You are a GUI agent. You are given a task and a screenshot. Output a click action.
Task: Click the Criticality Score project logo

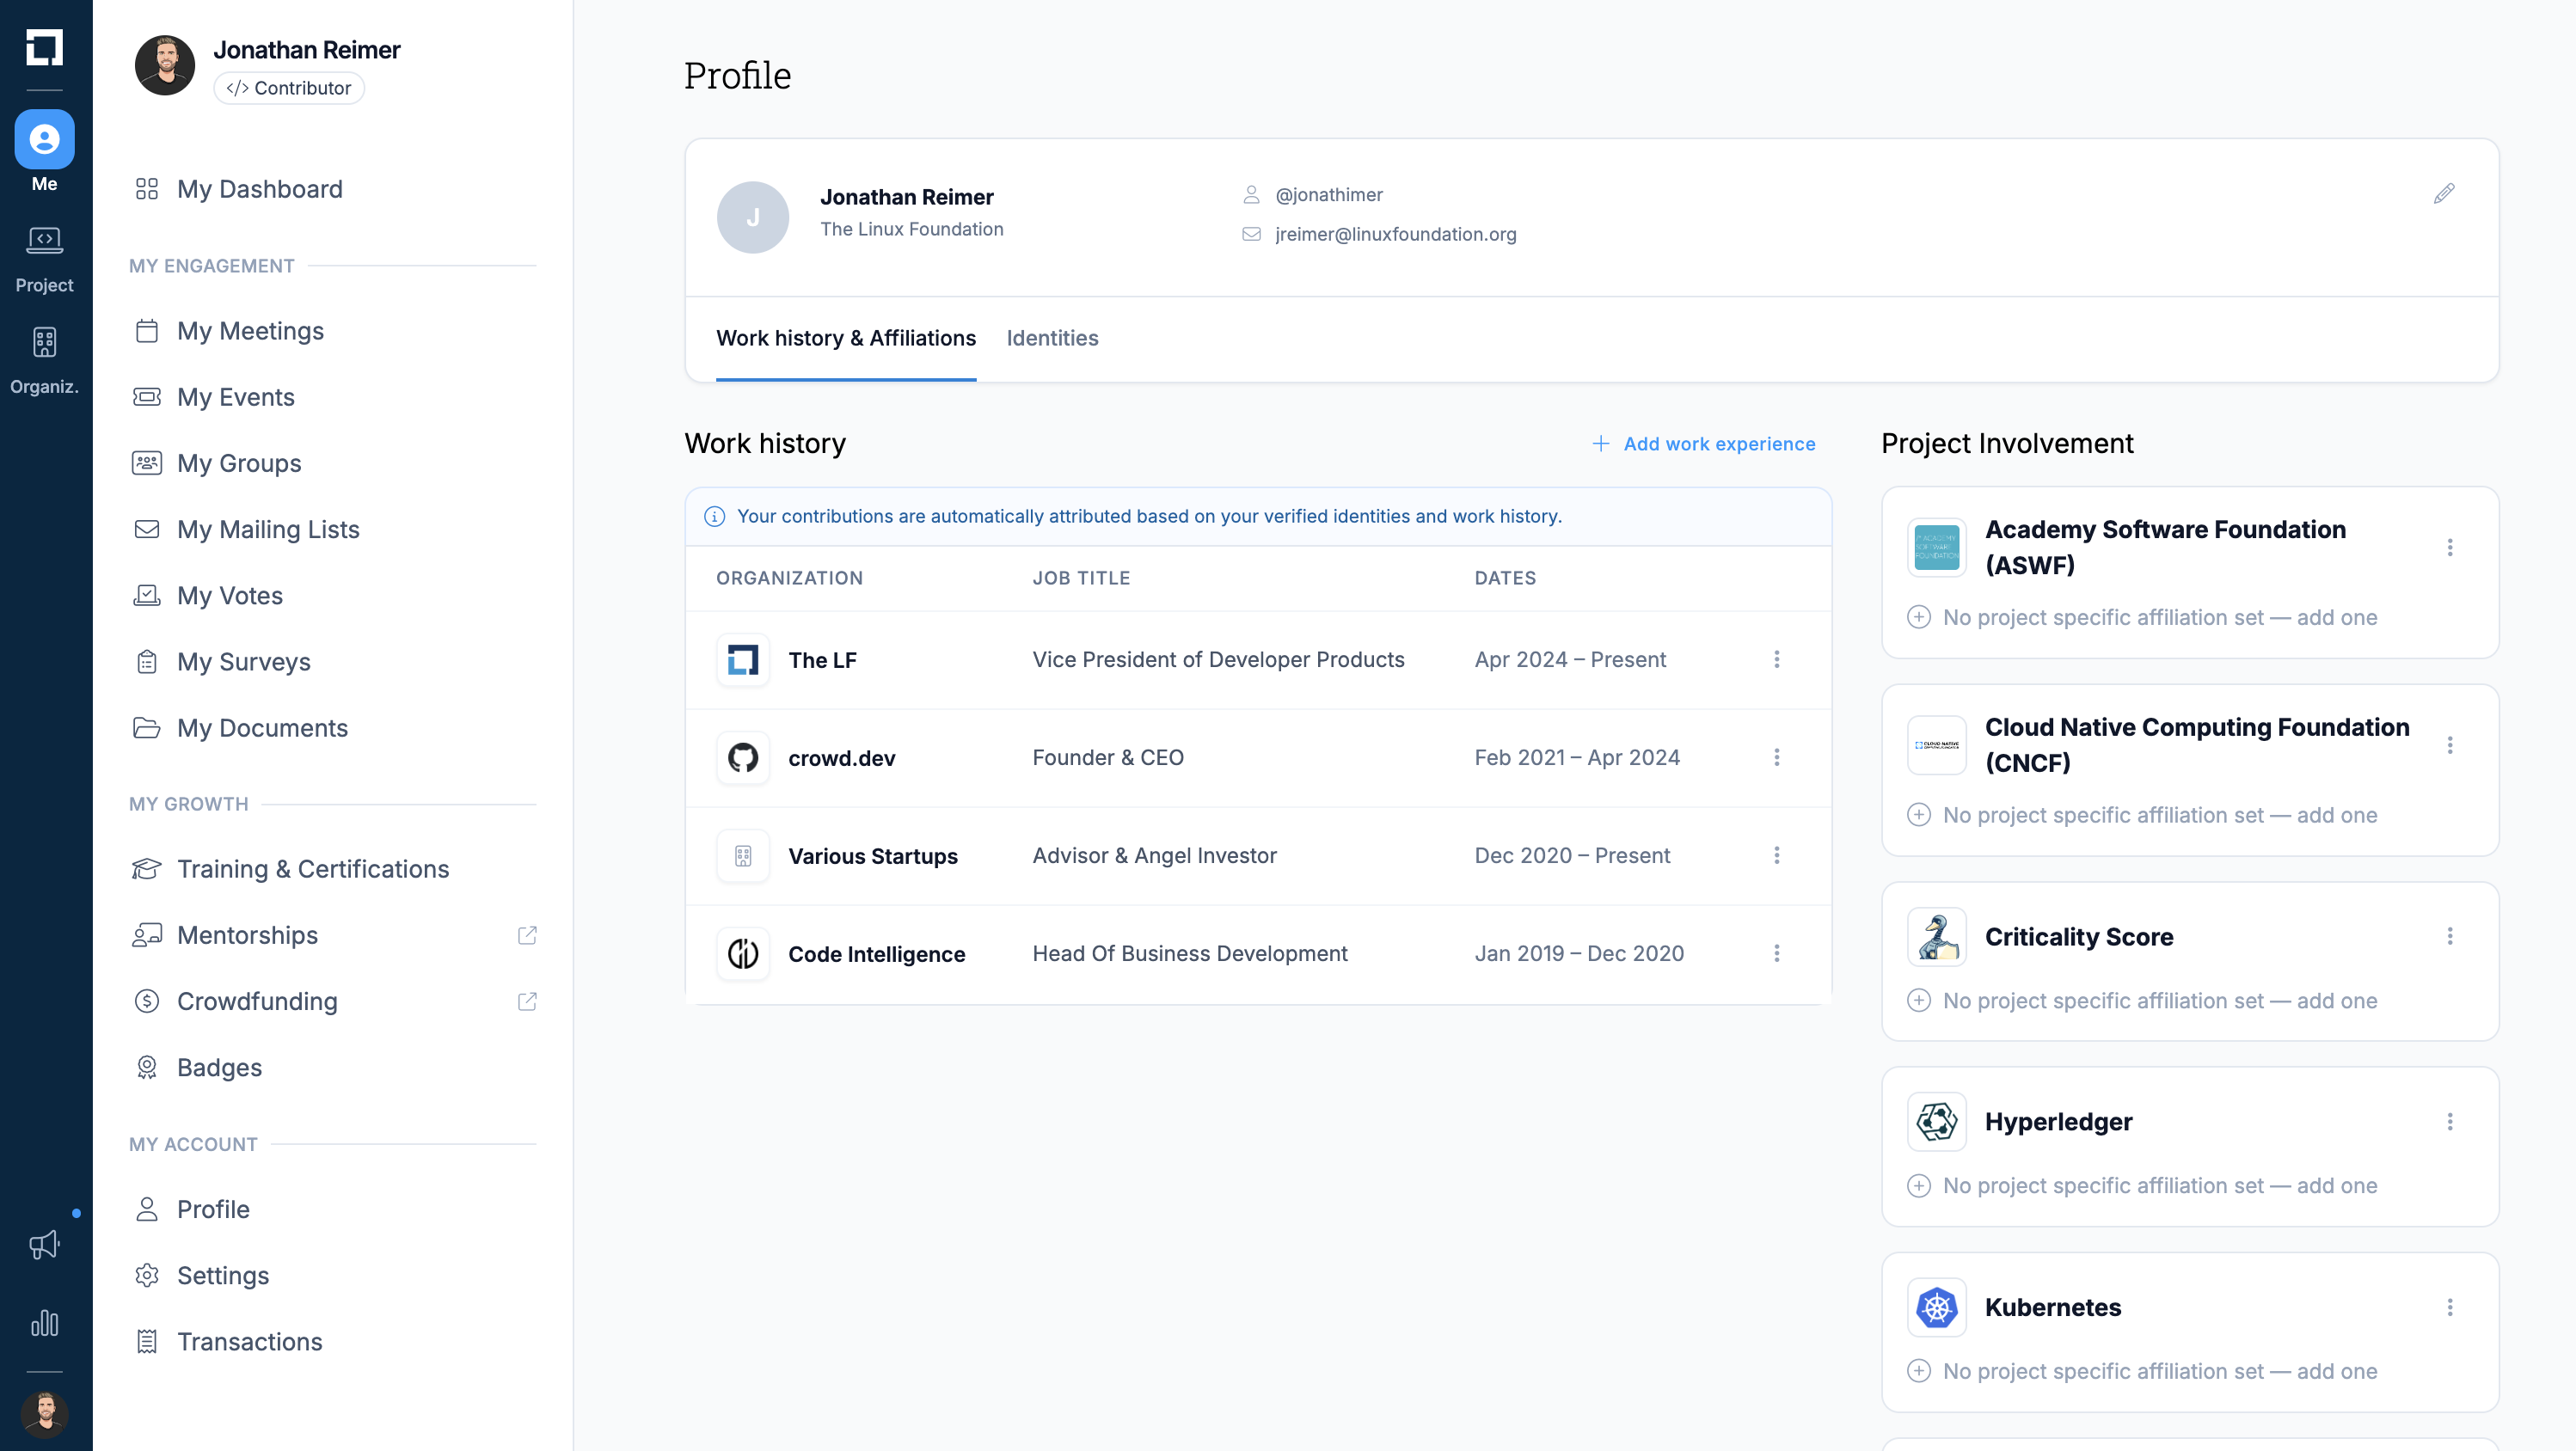click(1936, 936)
